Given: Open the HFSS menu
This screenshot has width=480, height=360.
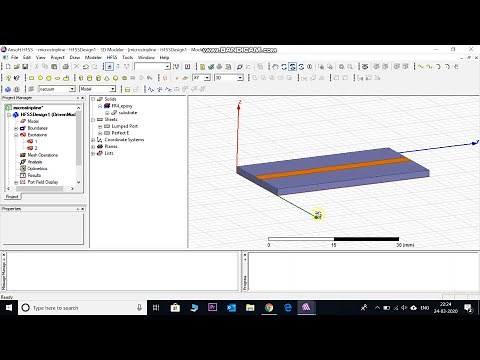Looking at the screenshot, I should point(112,58).
